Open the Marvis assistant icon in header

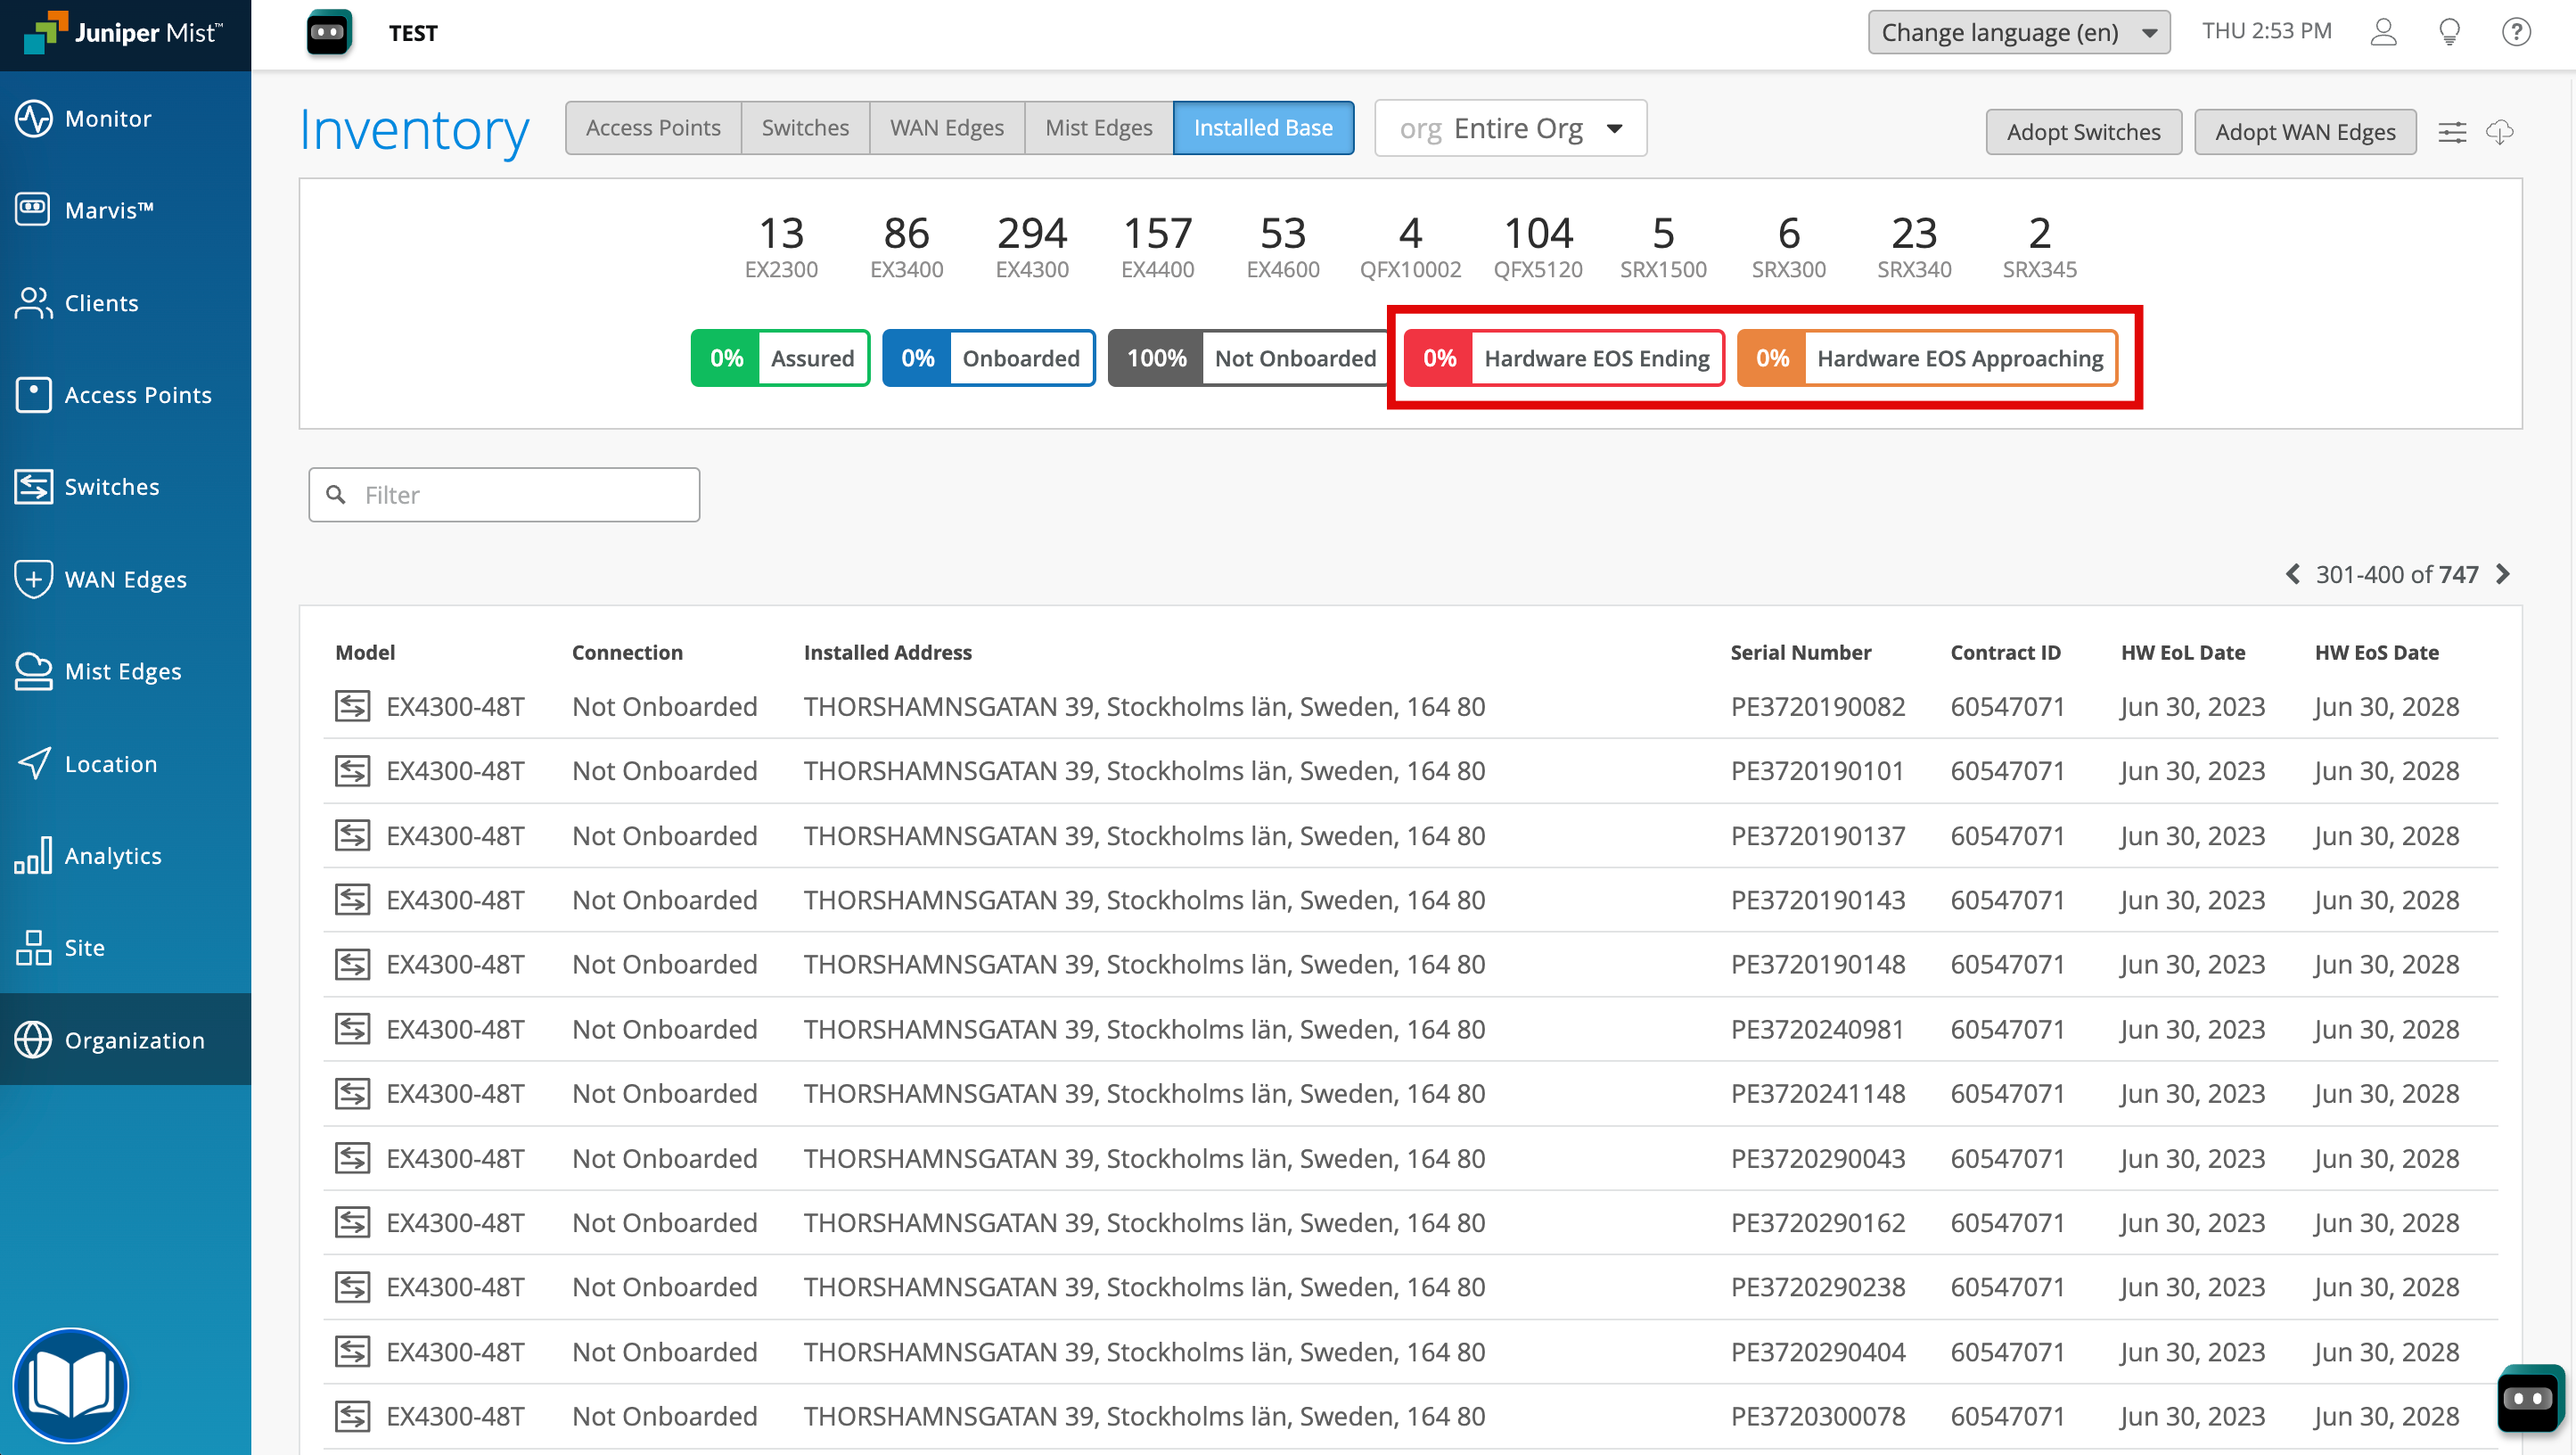(x=328, y=33)
